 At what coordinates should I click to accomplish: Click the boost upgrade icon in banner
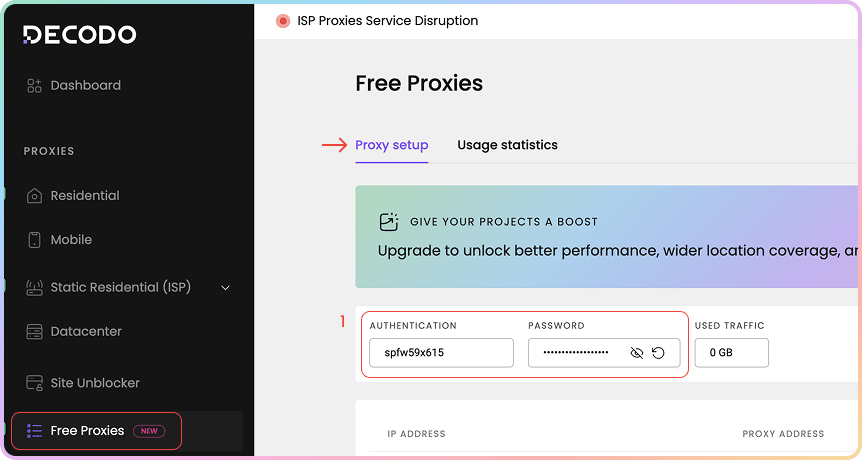coord(389,222)
